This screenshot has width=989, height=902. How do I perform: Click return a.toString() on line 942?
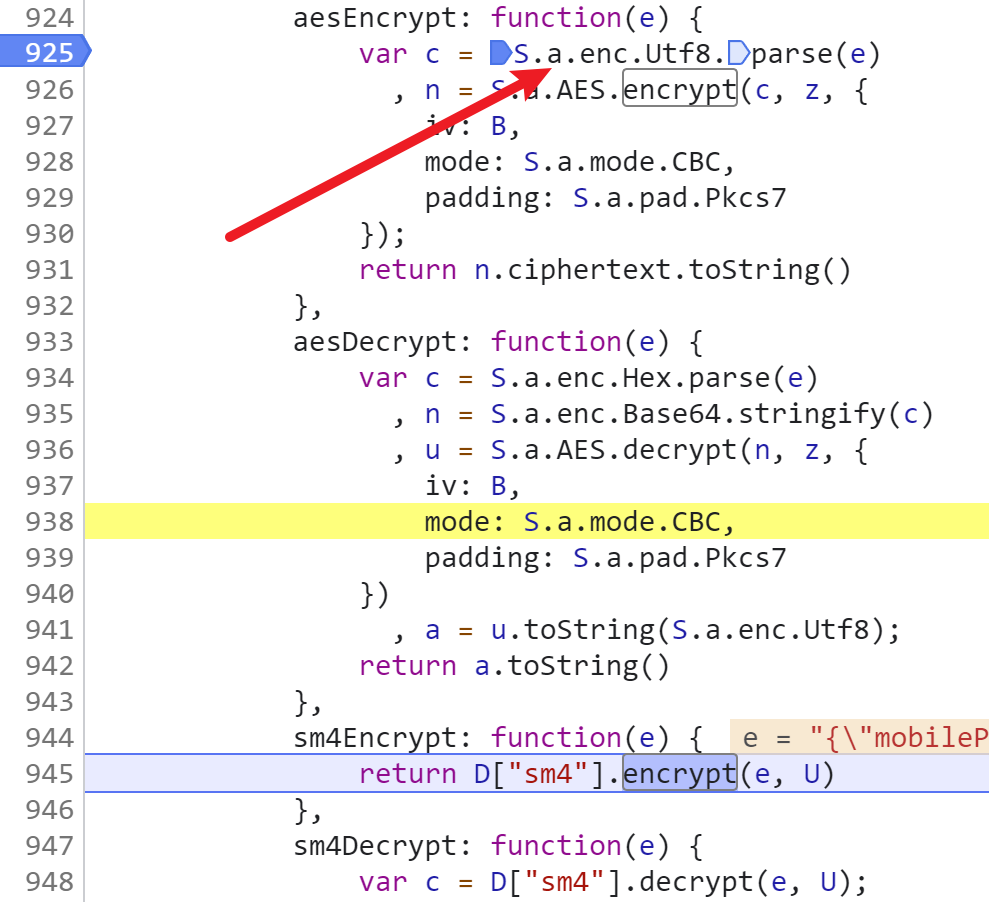pos(514,665)
